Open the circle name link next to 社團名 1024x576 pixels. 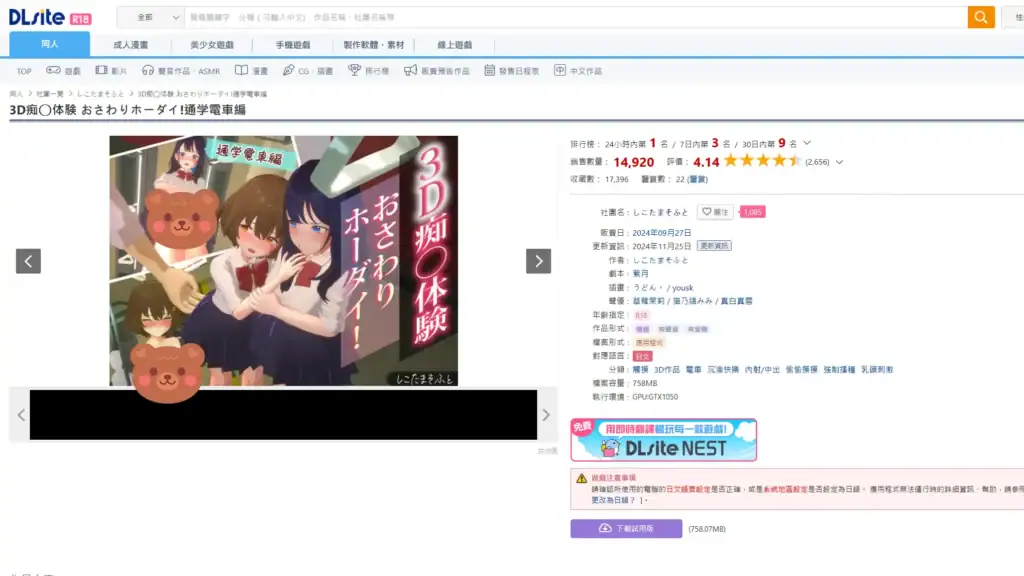click(x=660, y=212)
